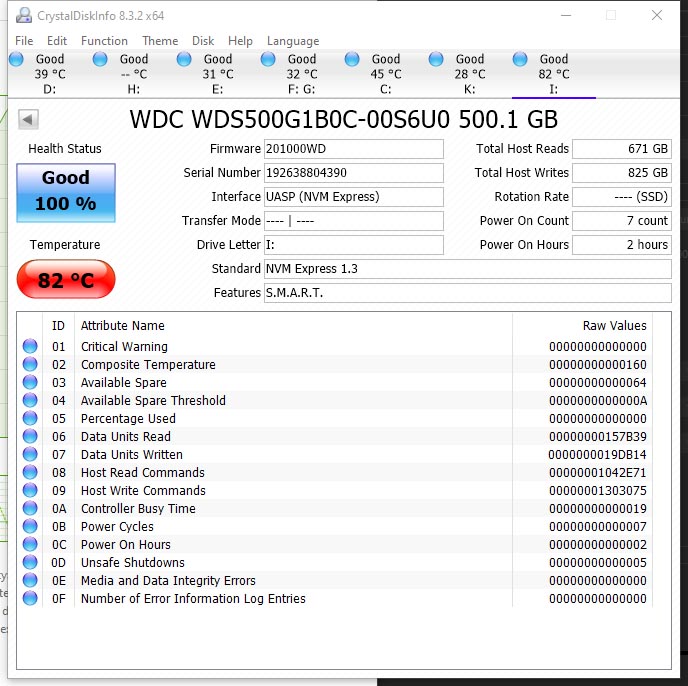Click raw value 0000000157B39

[x=598, y=437]
